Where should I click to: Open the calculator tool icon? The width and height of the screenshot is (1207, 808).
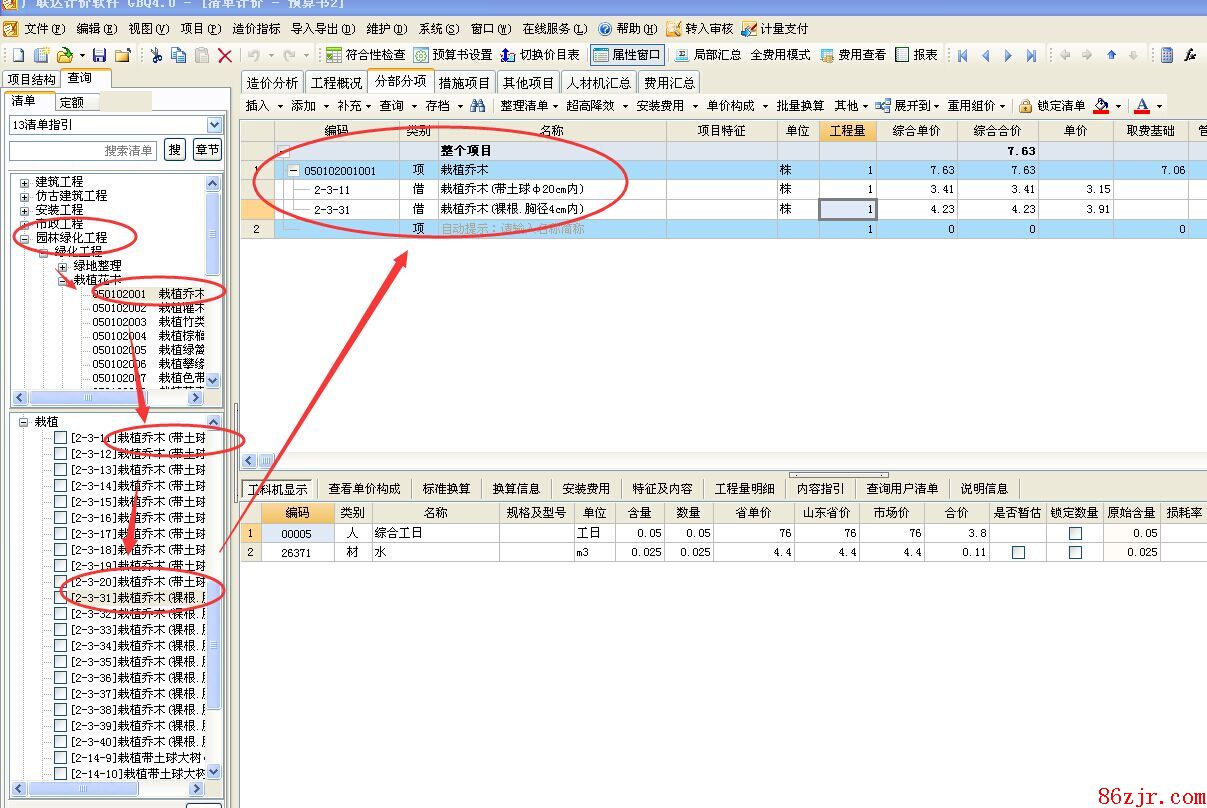point(1167,56)
